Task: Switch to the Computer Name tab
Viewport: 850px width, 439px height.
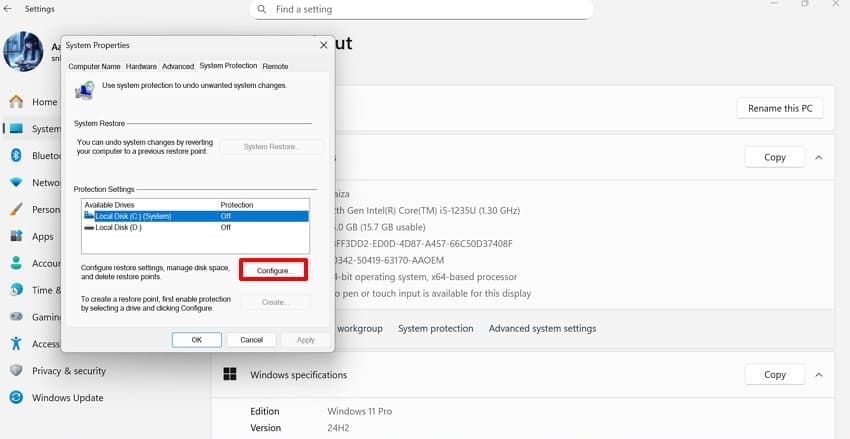Action: [x=94, y=66]
